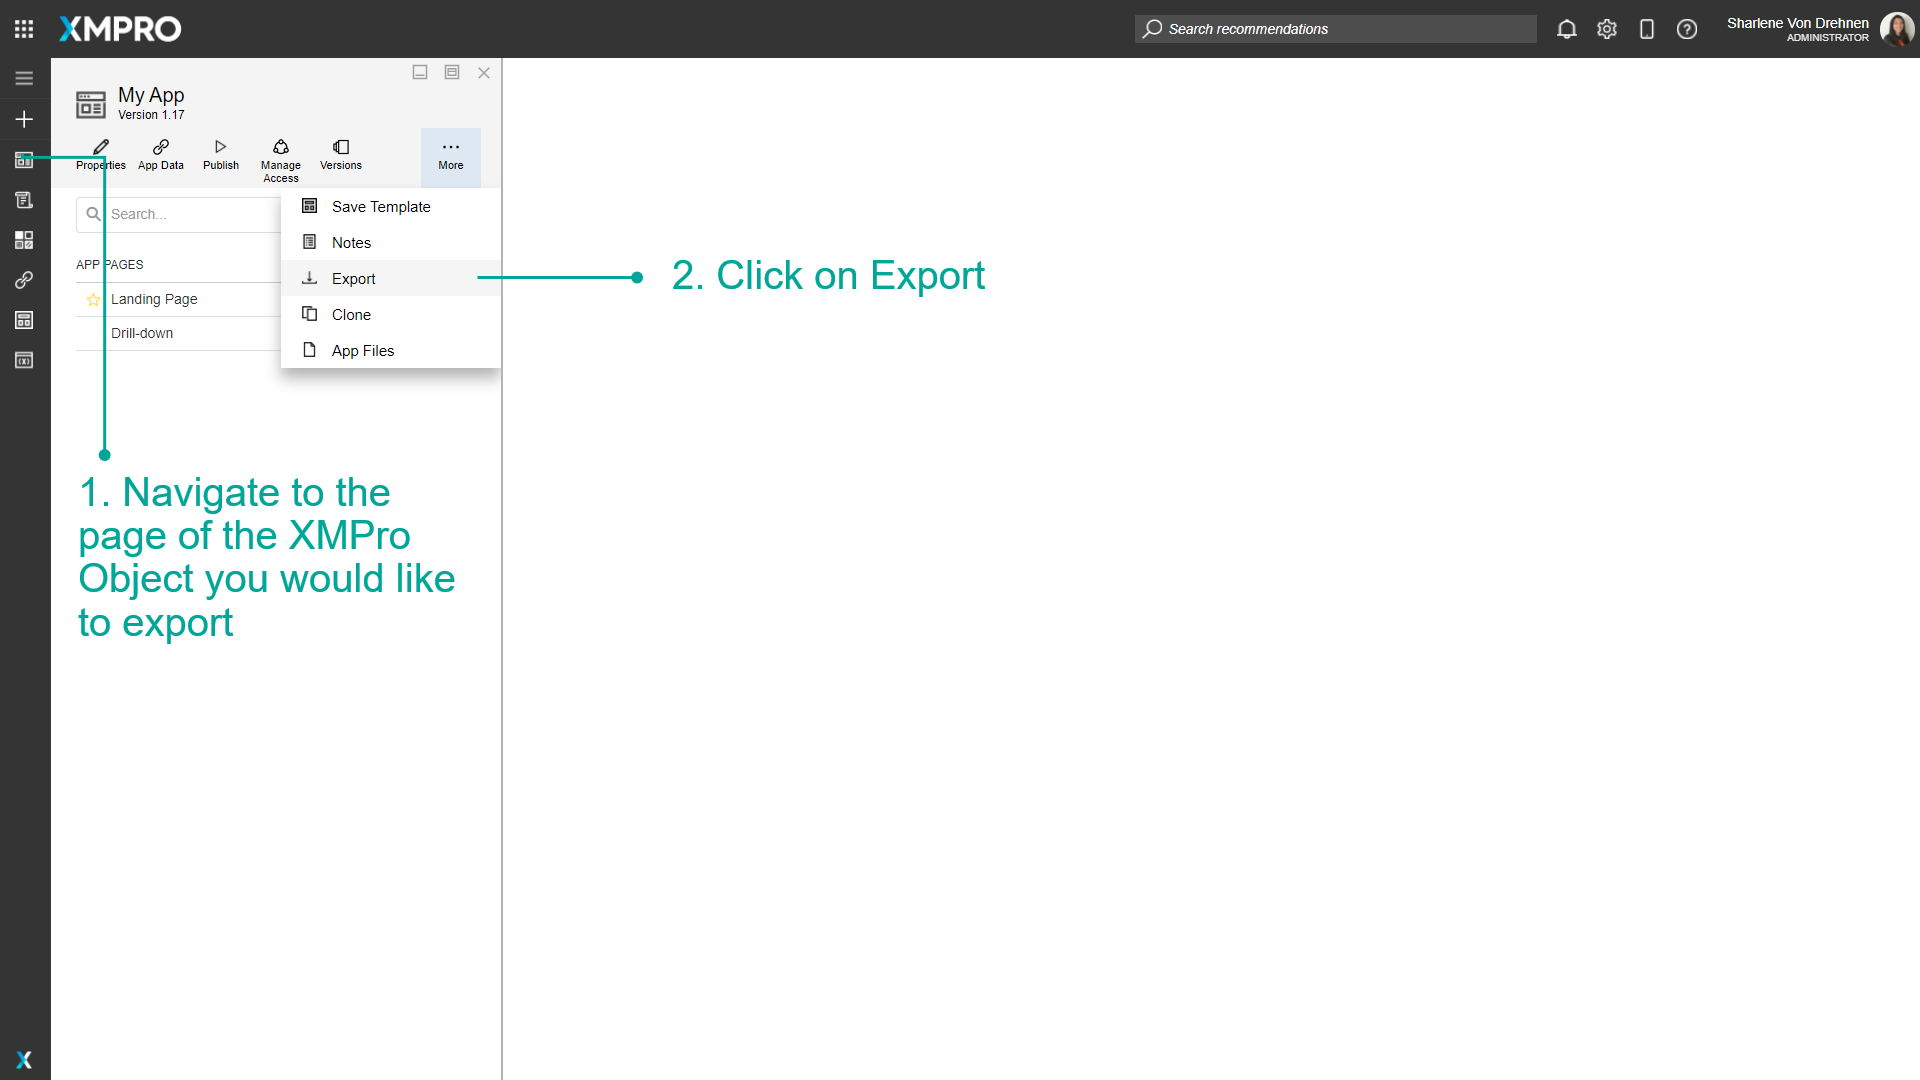
Task: Expand the More options menu
Action: (451, 155)
